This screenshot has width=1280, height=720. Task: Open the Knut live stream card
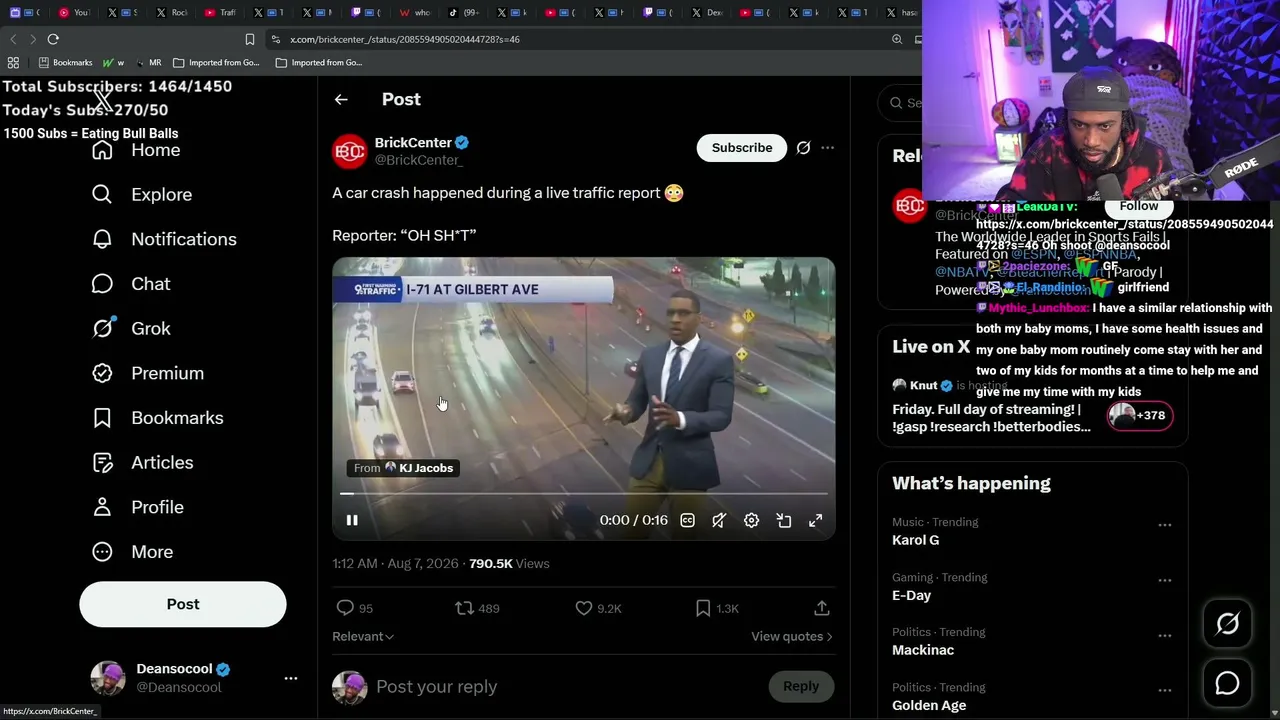coord(1032,405)
